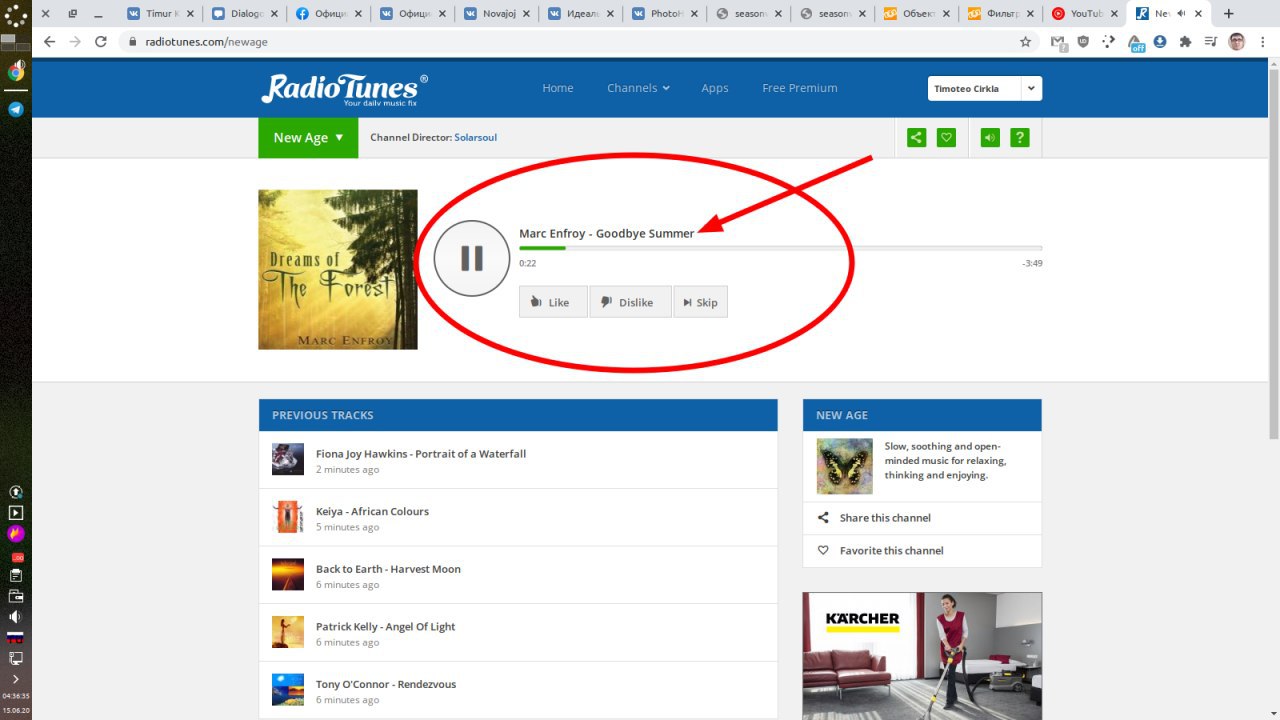Open the Kärcher advertisement banner

coord(922,656)
